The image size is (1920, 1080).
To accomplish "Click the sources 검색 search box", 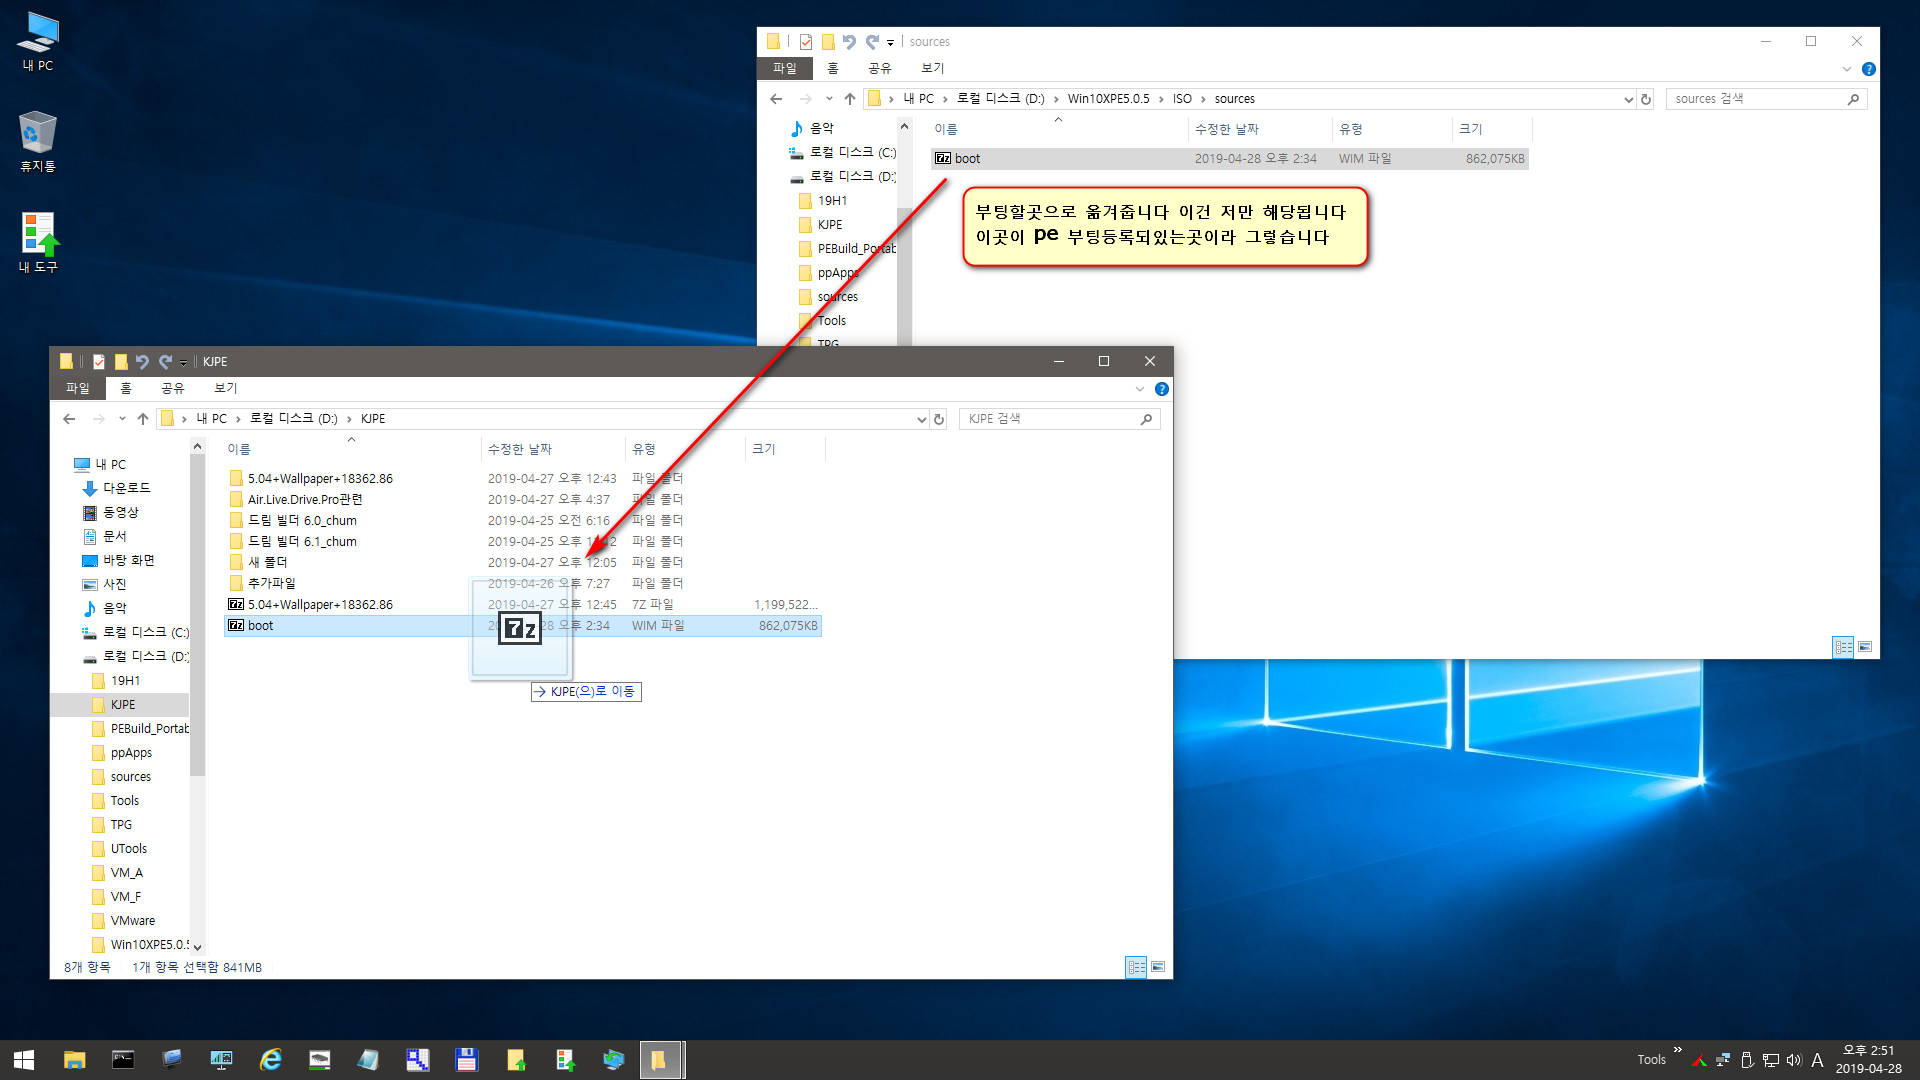I will 1766,99.
